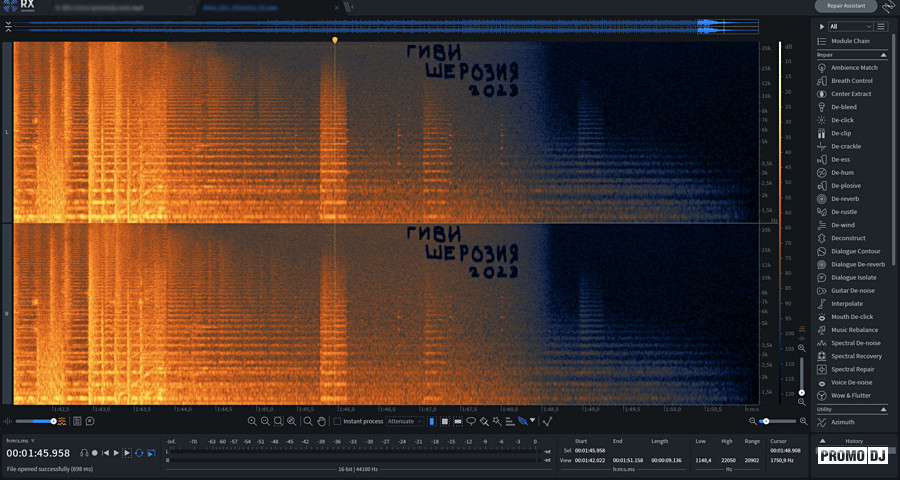Screen dimensions: 900x480
Task: Open the Breath Control module
Action: (851, 81)
